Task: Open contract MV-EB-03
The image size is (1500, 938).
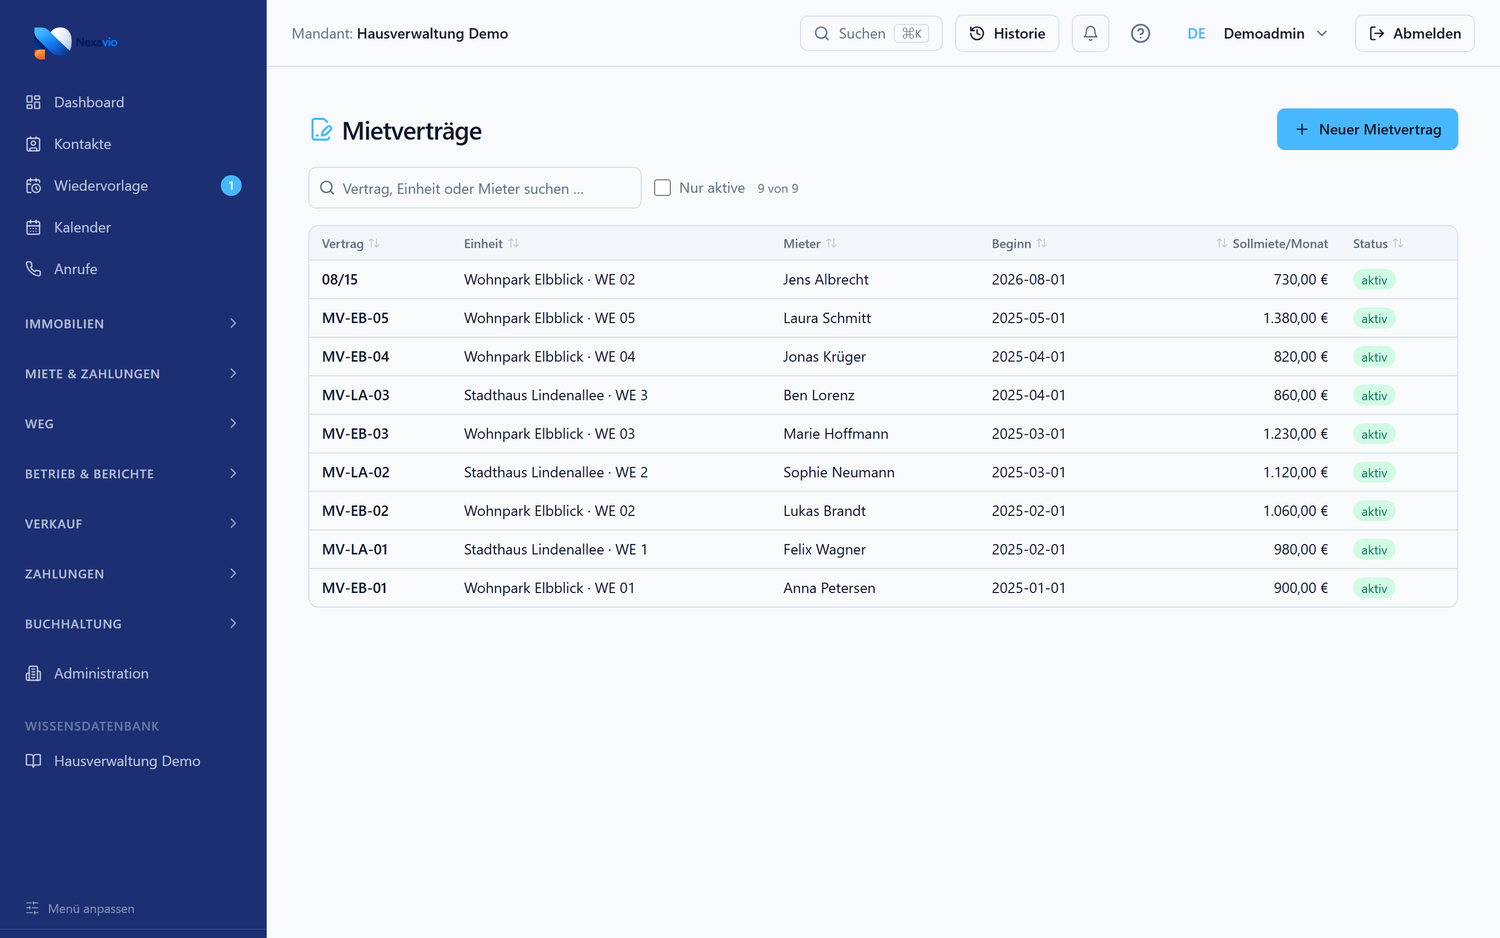Action: [355, 434]
